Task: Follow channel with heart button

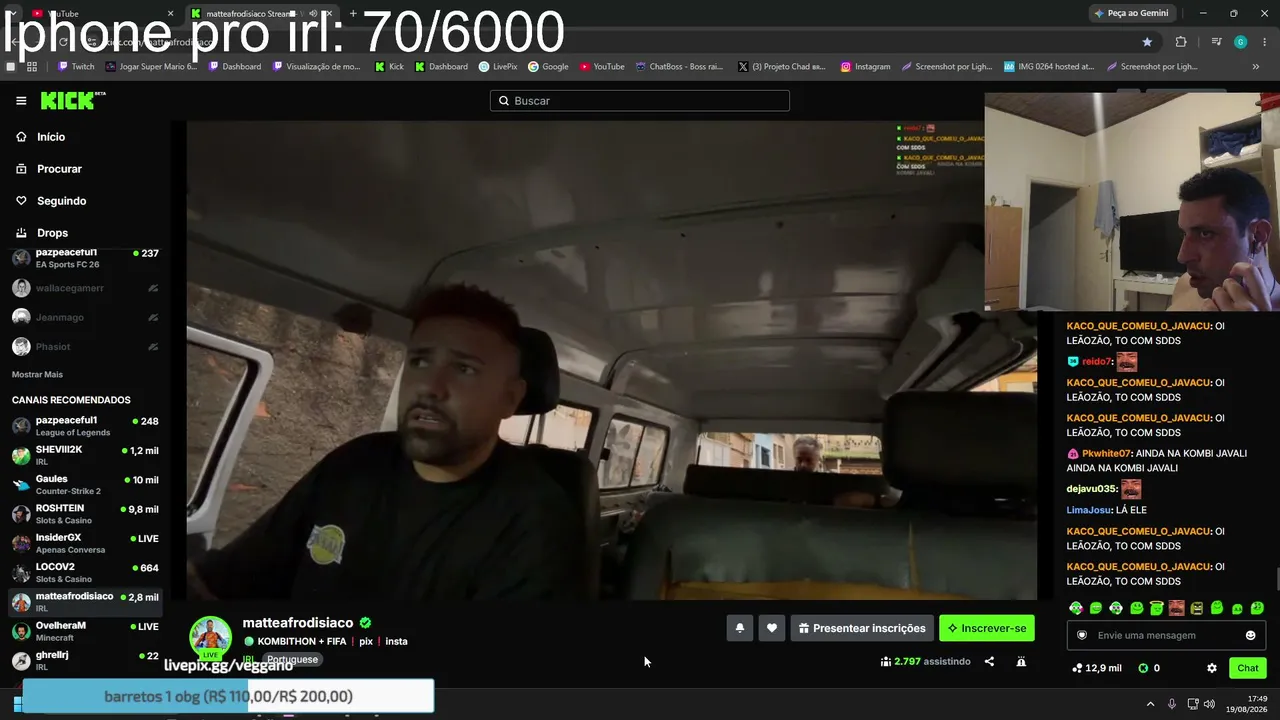Action: (x=771, y=628)
